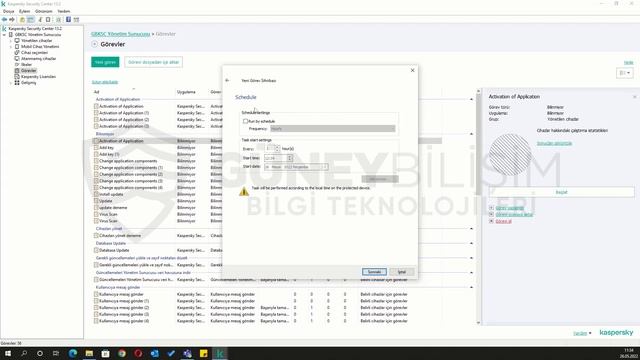Open the Kaspersky Lisansları tree node
The height and width of the screenshot is (360, 640).
pos(38,77)
